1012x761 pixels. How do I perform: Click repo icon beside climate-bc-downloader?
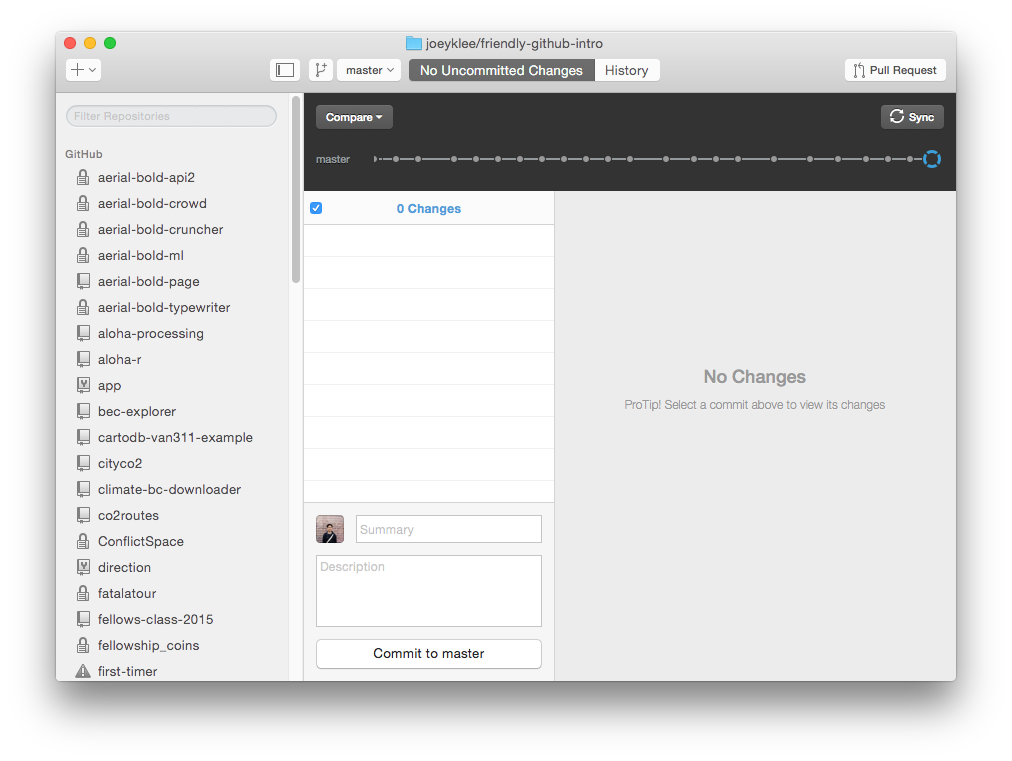[83, 489]
